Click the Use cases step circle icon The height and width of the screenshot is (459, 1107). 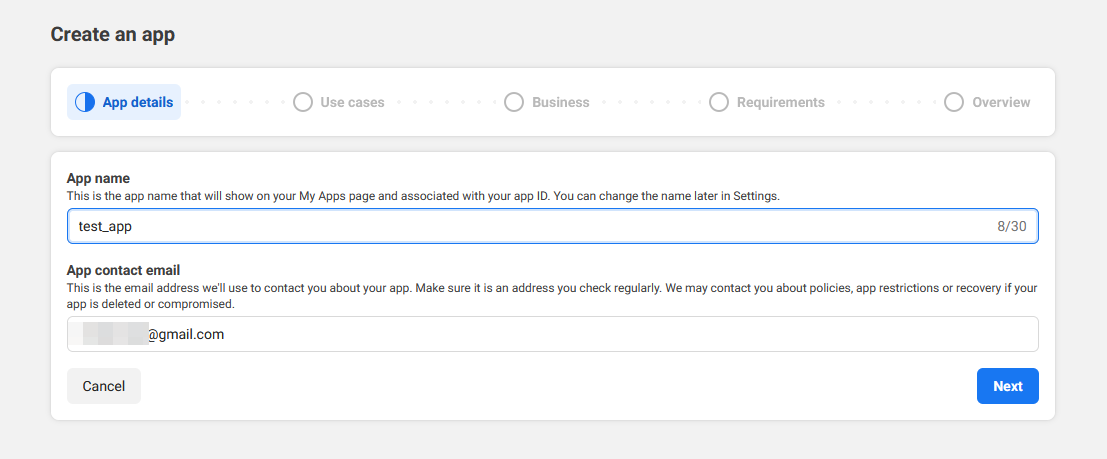point(303,102)
